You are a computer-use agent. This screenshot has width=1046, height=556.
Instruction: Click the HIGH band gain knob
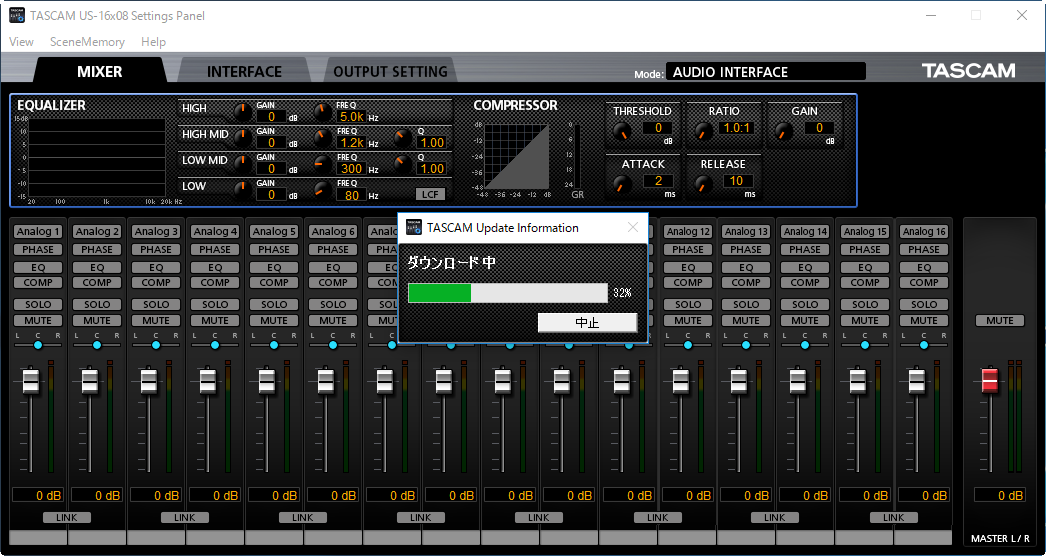(x=243, y=112)
